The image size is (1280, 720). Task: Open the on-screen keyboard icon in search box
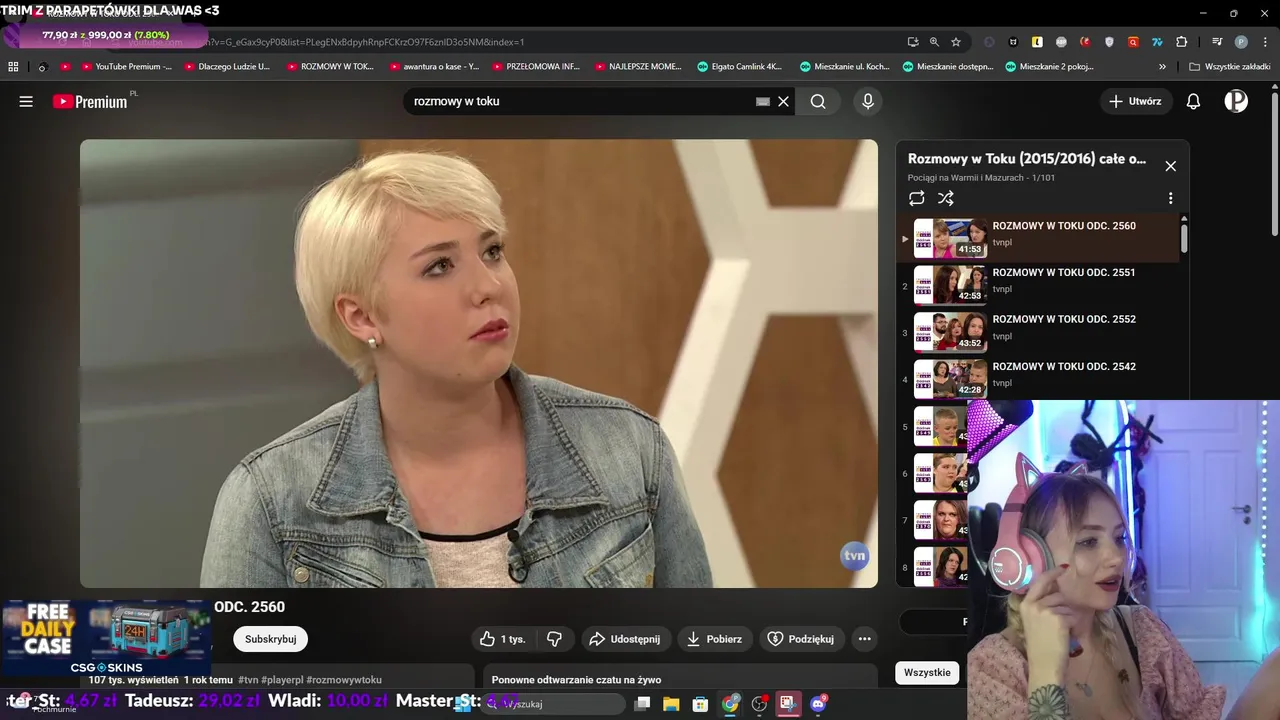tap(763, 101)
